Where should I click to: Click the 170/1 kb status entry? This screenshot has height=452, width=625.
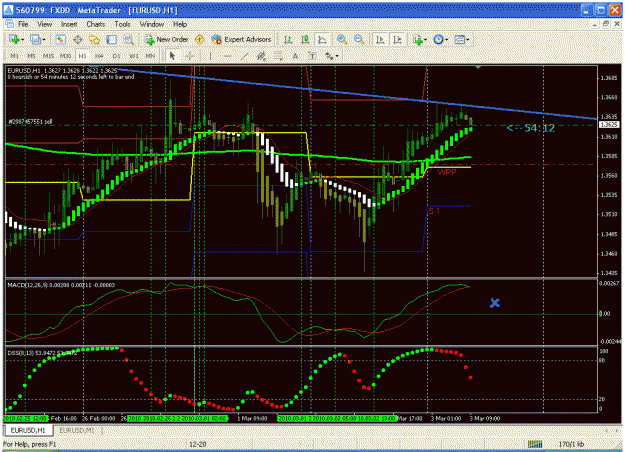click(x=571, y=444)
